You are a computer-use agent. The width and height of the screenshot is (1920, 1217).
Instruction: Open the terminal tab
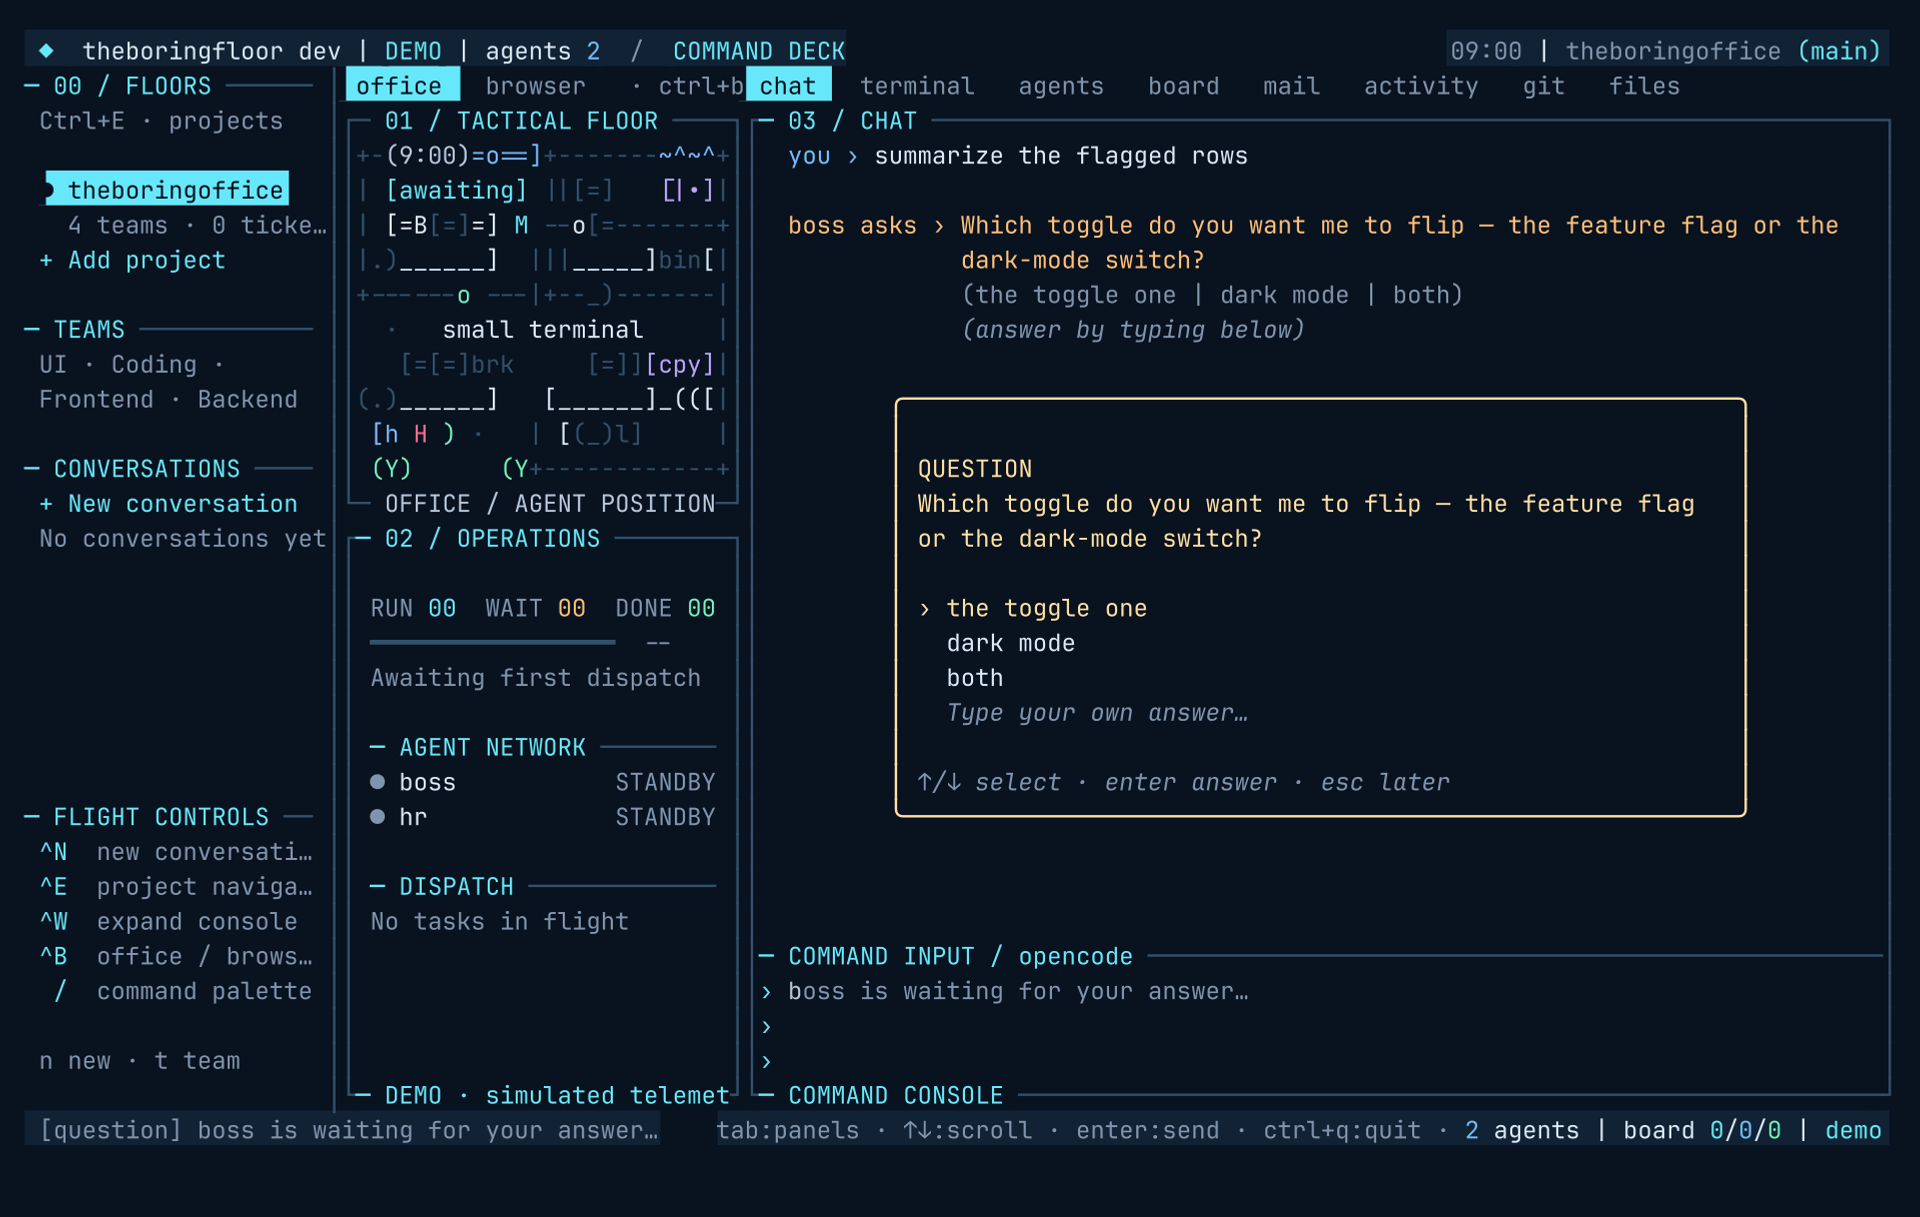(x=917, y=86)
